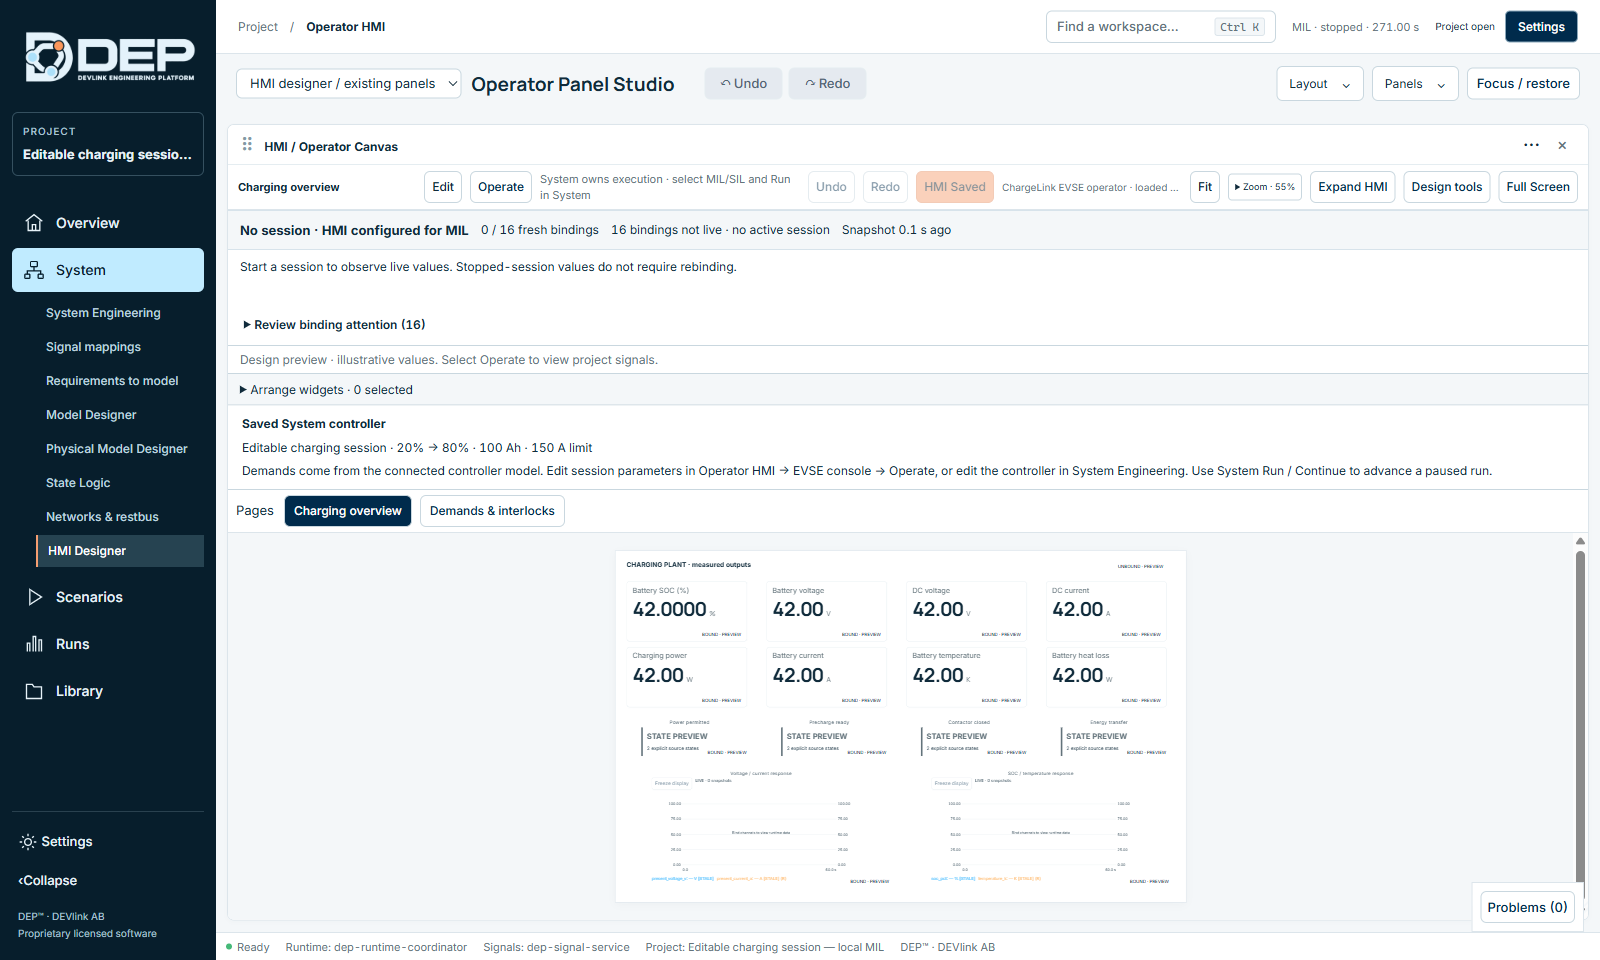Click the Overview home icon

[x=34, y=223]
